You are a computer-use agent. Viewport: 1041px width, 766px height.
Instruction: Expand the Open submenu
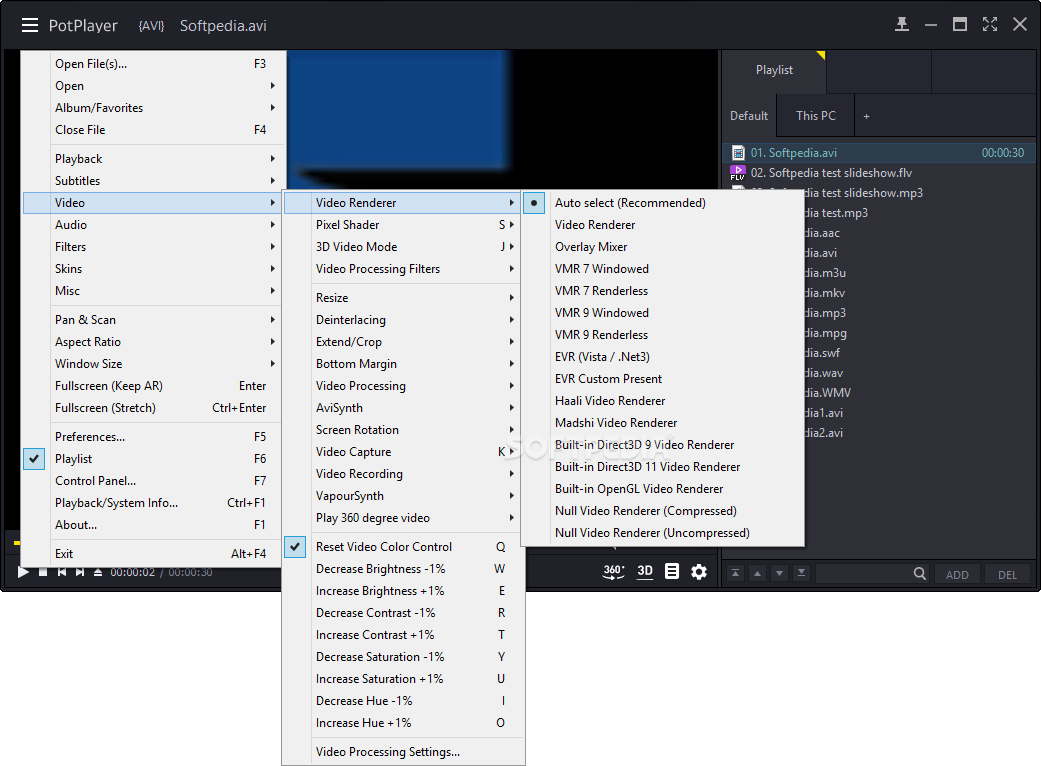coord(153,86)
